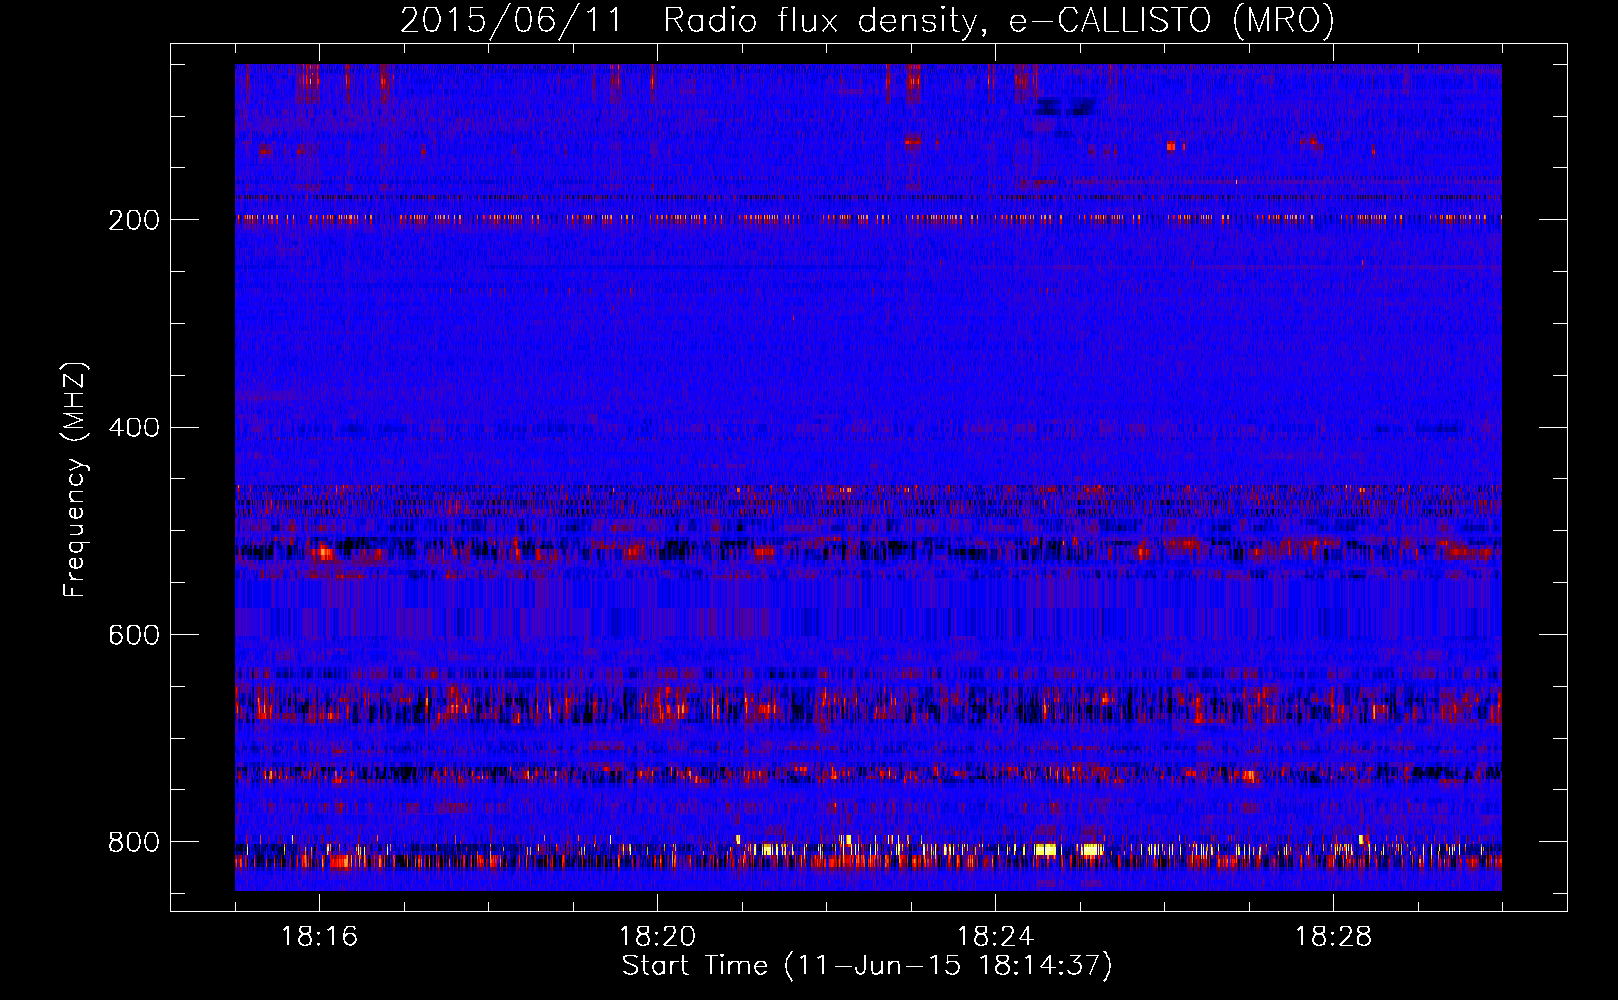1618x1000 pixels.
Task: Click the 18:20 time tick label
Action: pos(657,937)
